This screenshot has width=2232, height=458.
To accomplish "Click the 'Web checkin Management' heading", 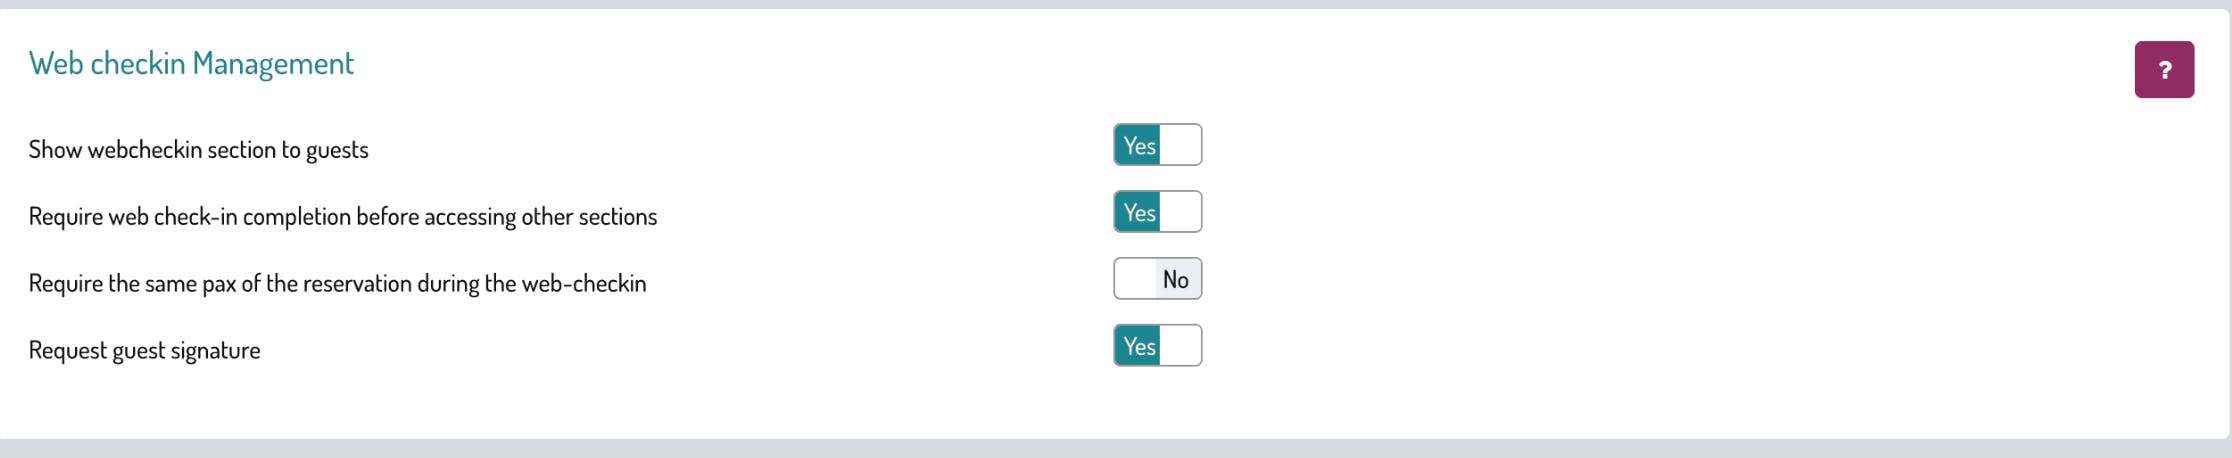I will (x=191, y=64).
